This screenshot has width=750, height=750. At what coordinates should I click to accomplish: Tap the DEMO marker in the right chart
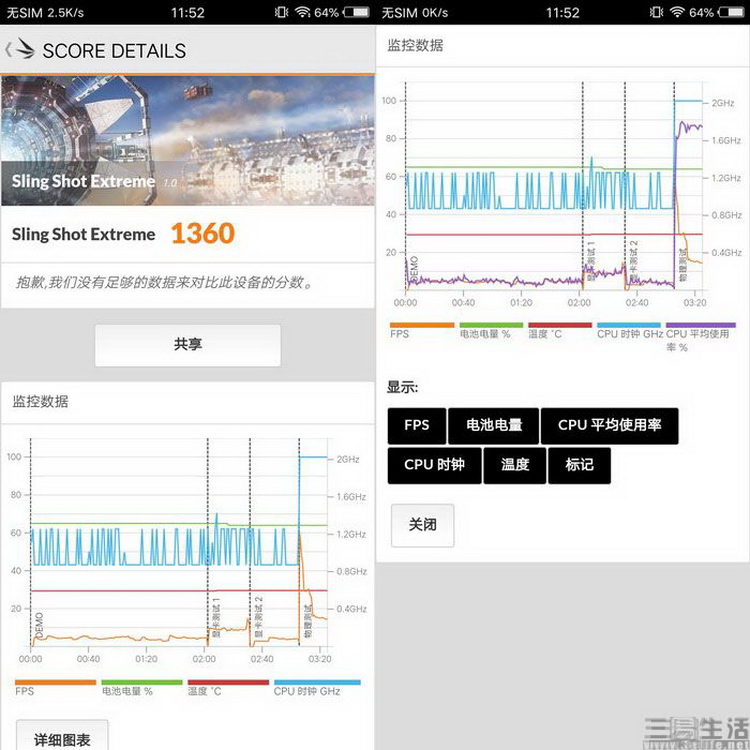414,269
